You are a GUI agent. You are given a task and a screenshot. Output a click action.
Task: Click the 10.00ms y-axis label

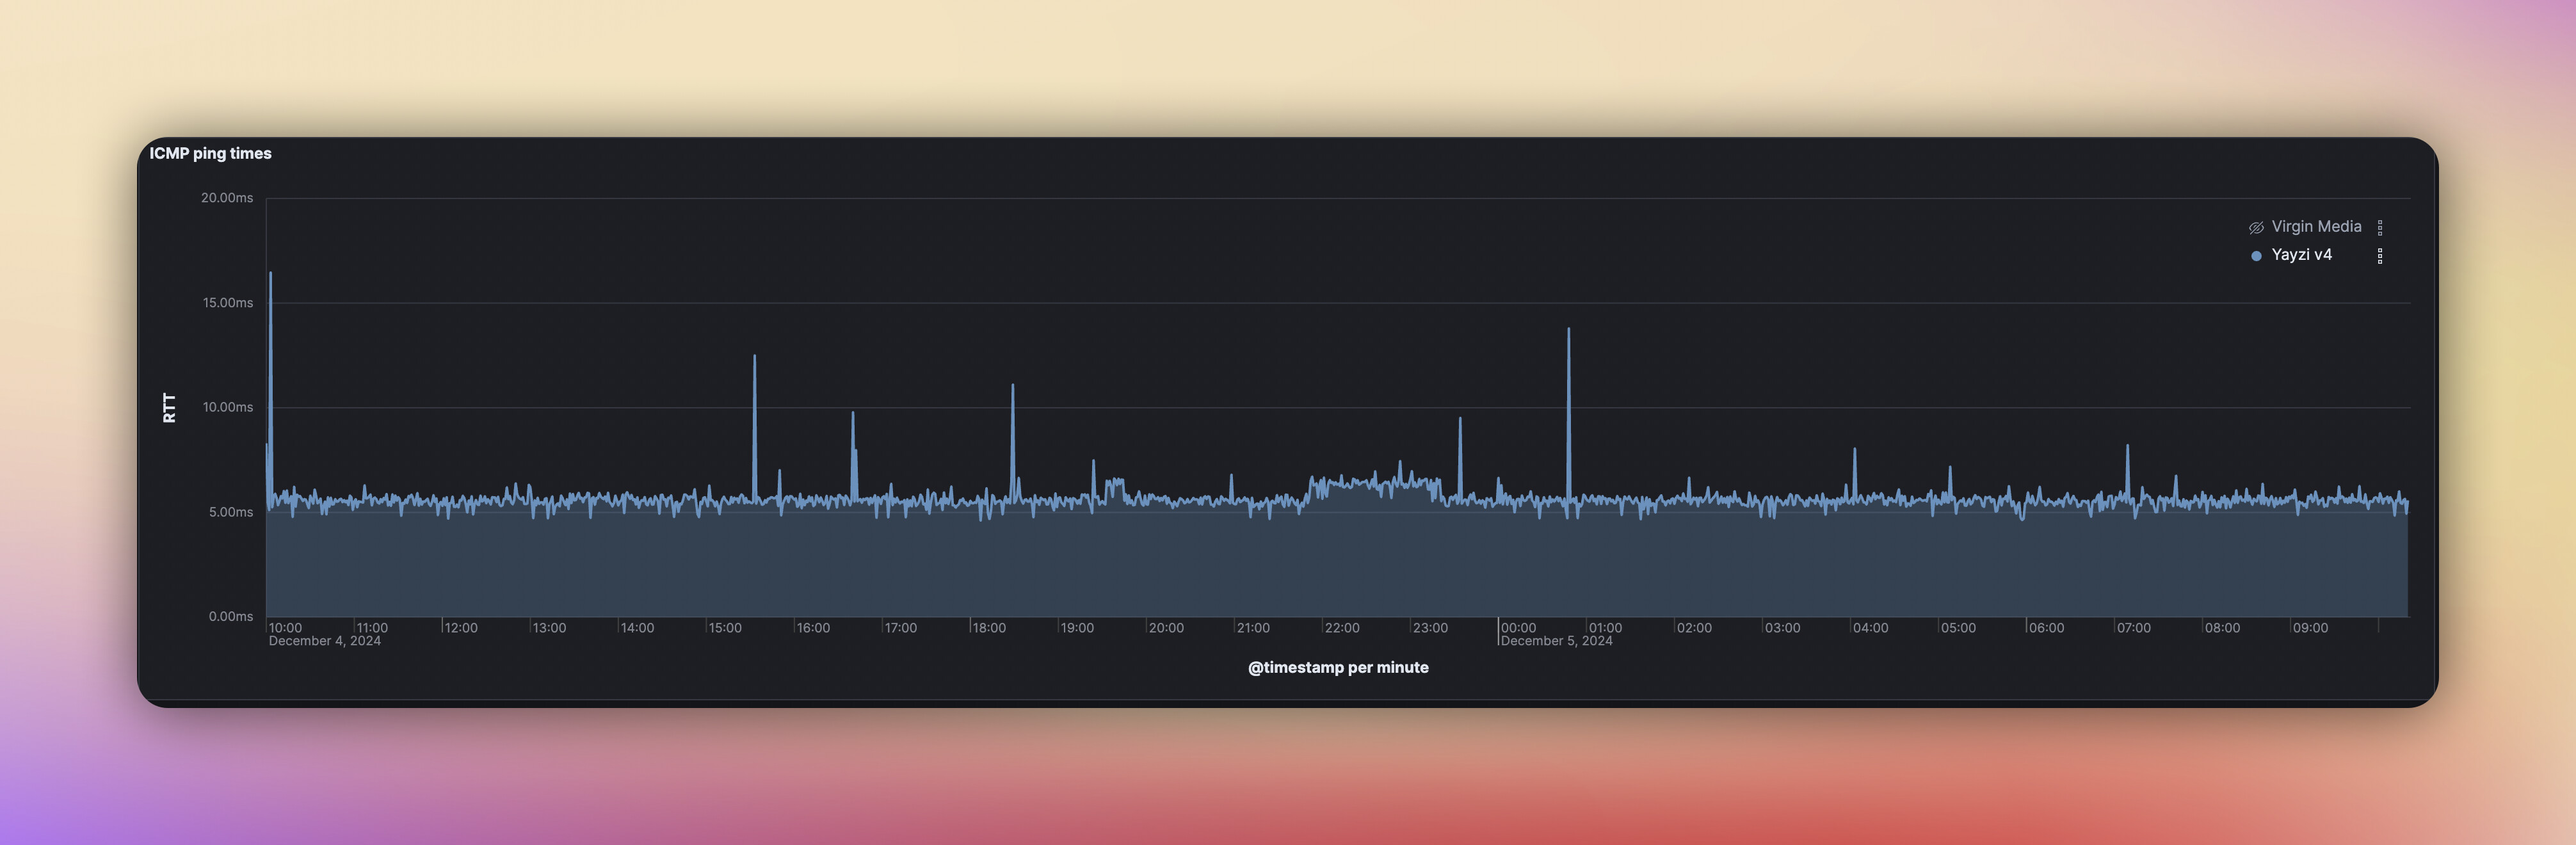[228, 407]
